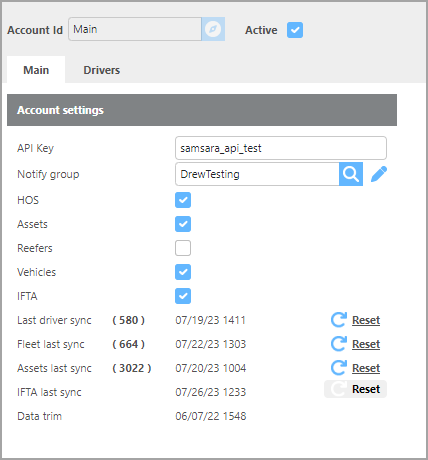The image size is (428, 460).
Task: Reset the Assets last sync
Action: [366, 368]
